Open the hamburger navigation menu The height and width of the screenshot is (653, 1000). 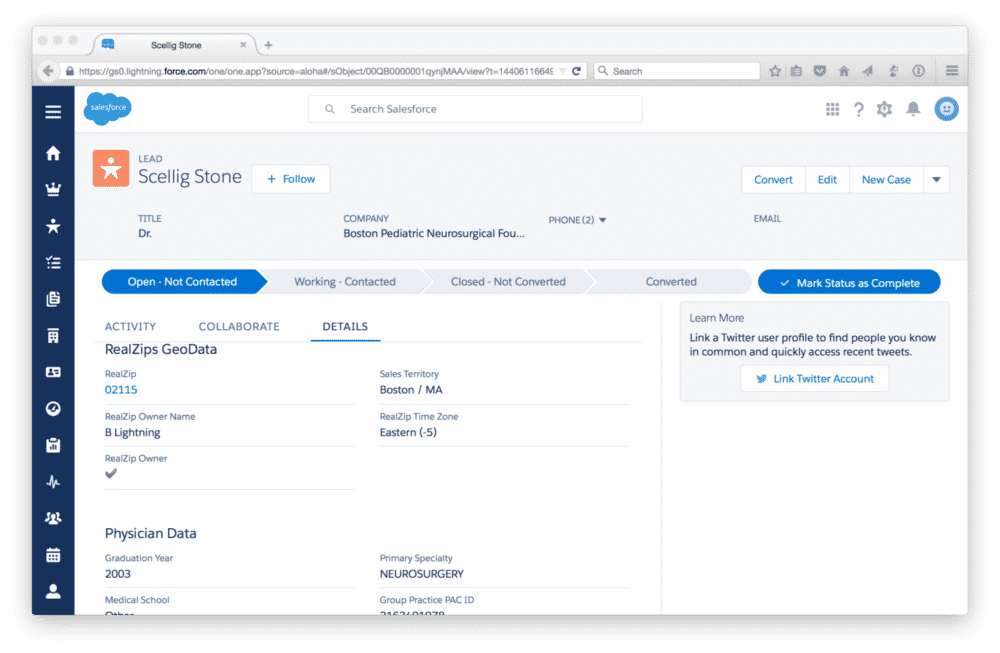click(x=53, y=111)
